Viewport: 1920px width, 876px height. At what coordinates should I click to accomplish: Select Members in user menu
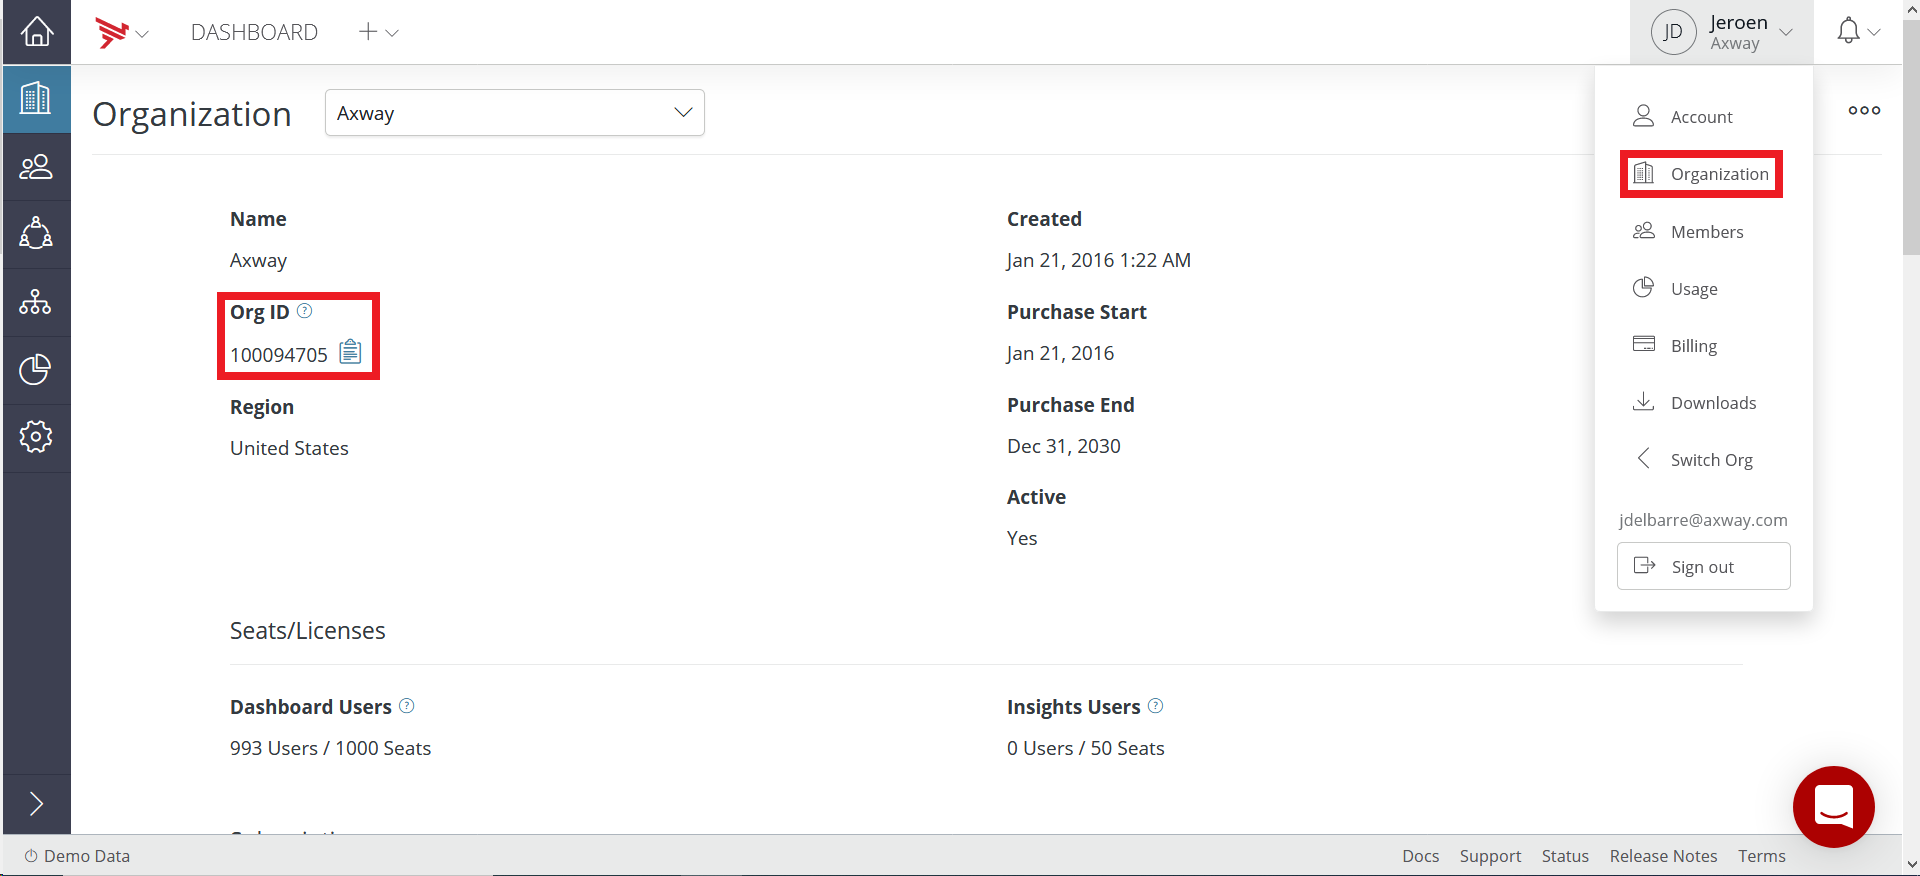pyautogui.click(x=1704, y=232)
